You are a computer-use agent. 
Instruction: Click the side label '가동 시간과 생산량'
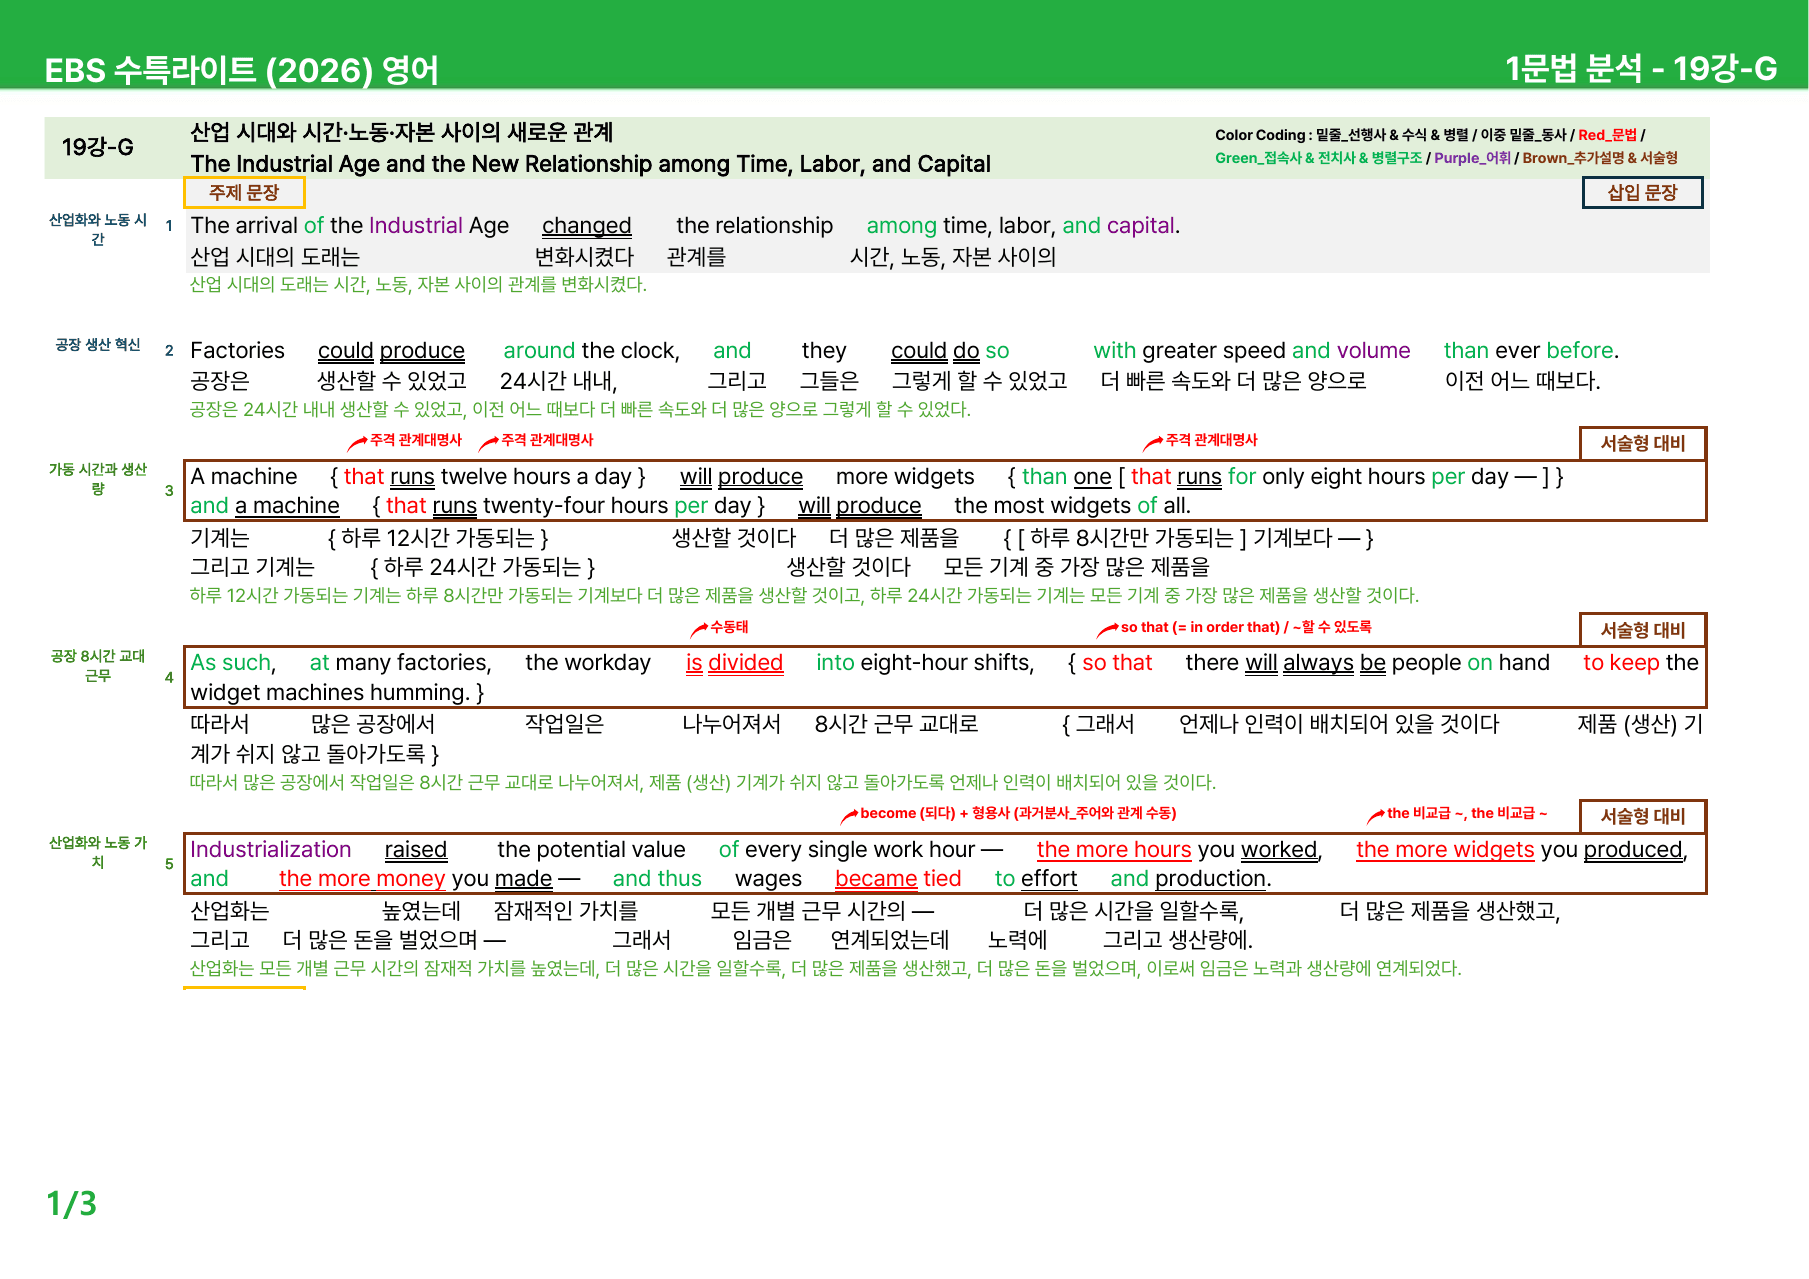coord(98,479)
